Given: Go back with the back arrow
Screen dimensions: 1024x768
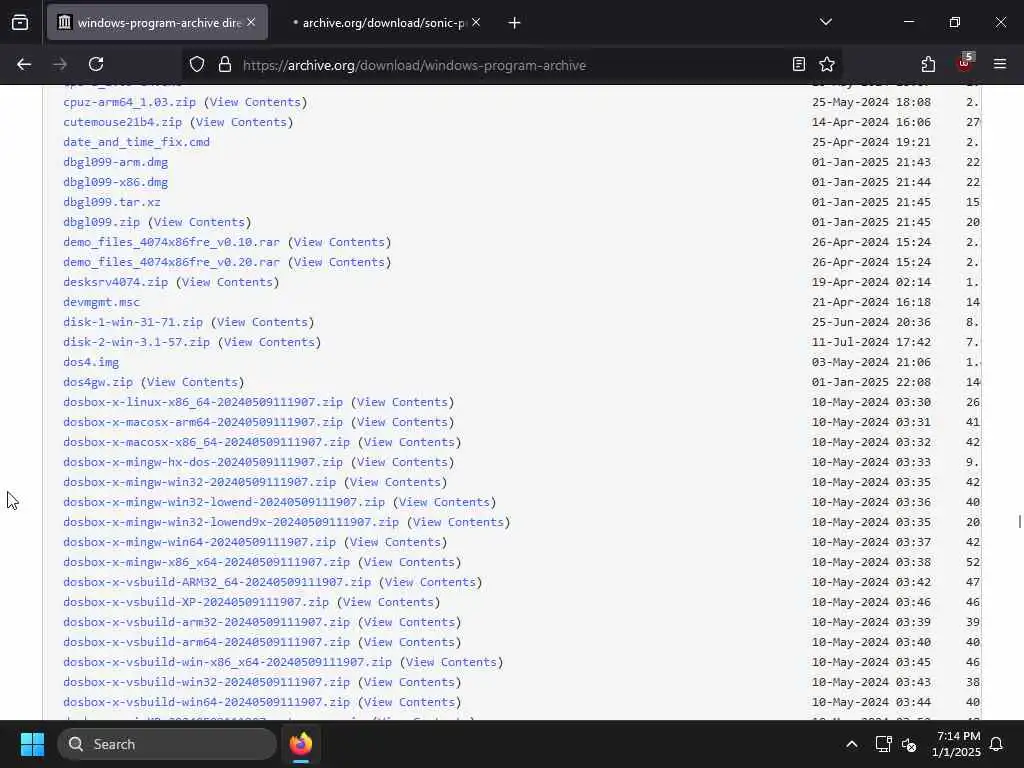Looking at the screenshot, I should (24, 64).
